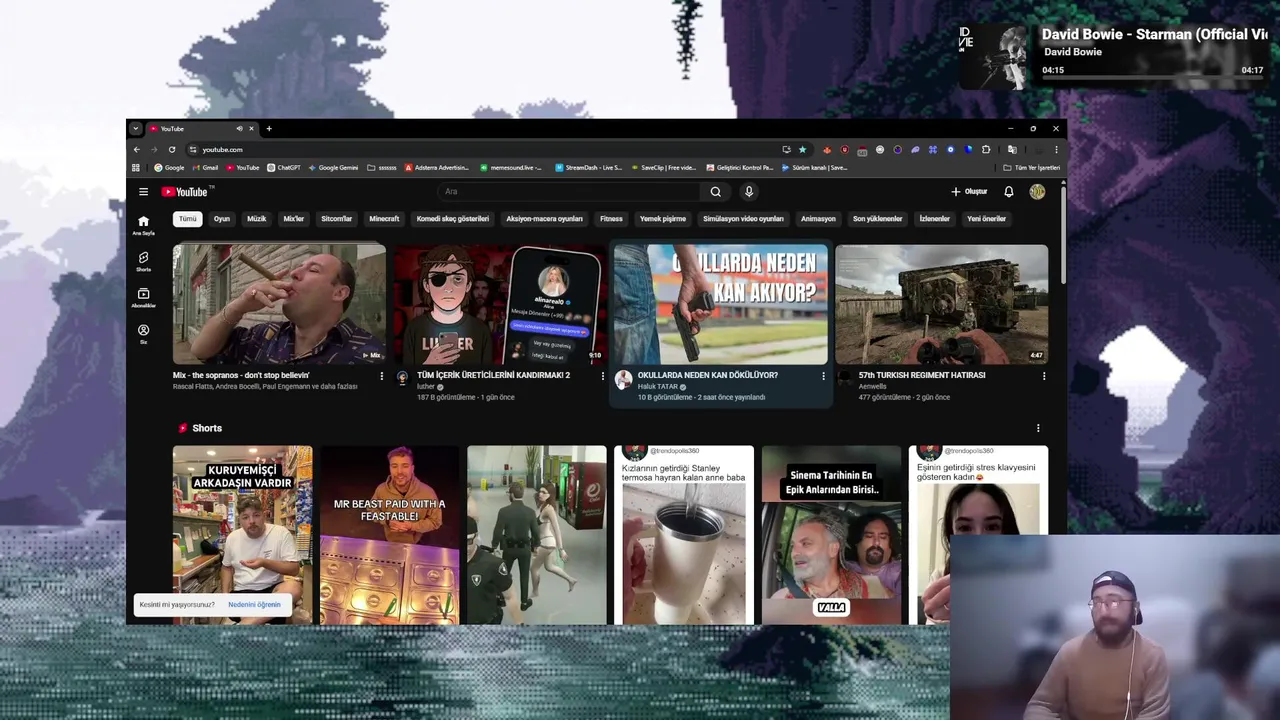Click the YouTube search magnifier button

pos(715,192)
